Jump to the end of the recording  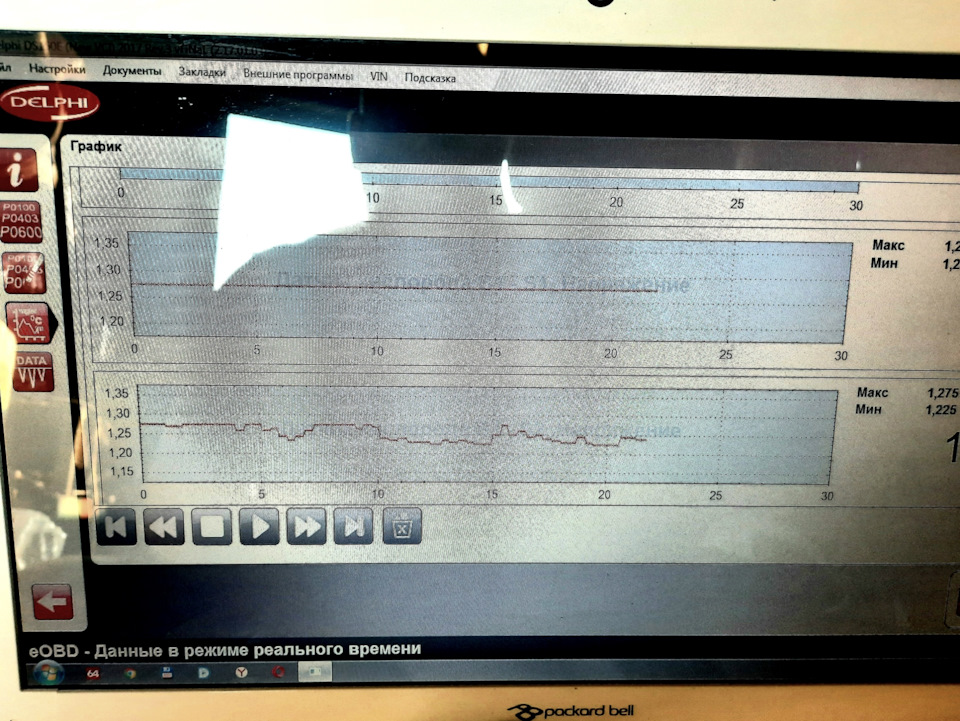(x=353, y=526)
